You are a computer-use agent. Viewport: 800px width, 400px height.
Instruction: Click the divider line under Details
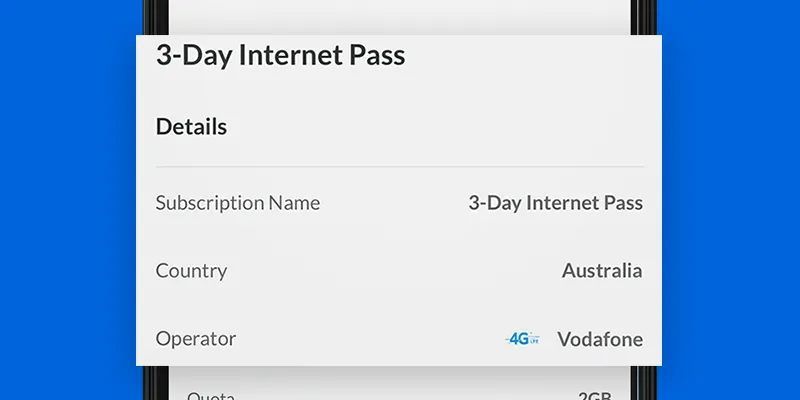tap(400, 166)
